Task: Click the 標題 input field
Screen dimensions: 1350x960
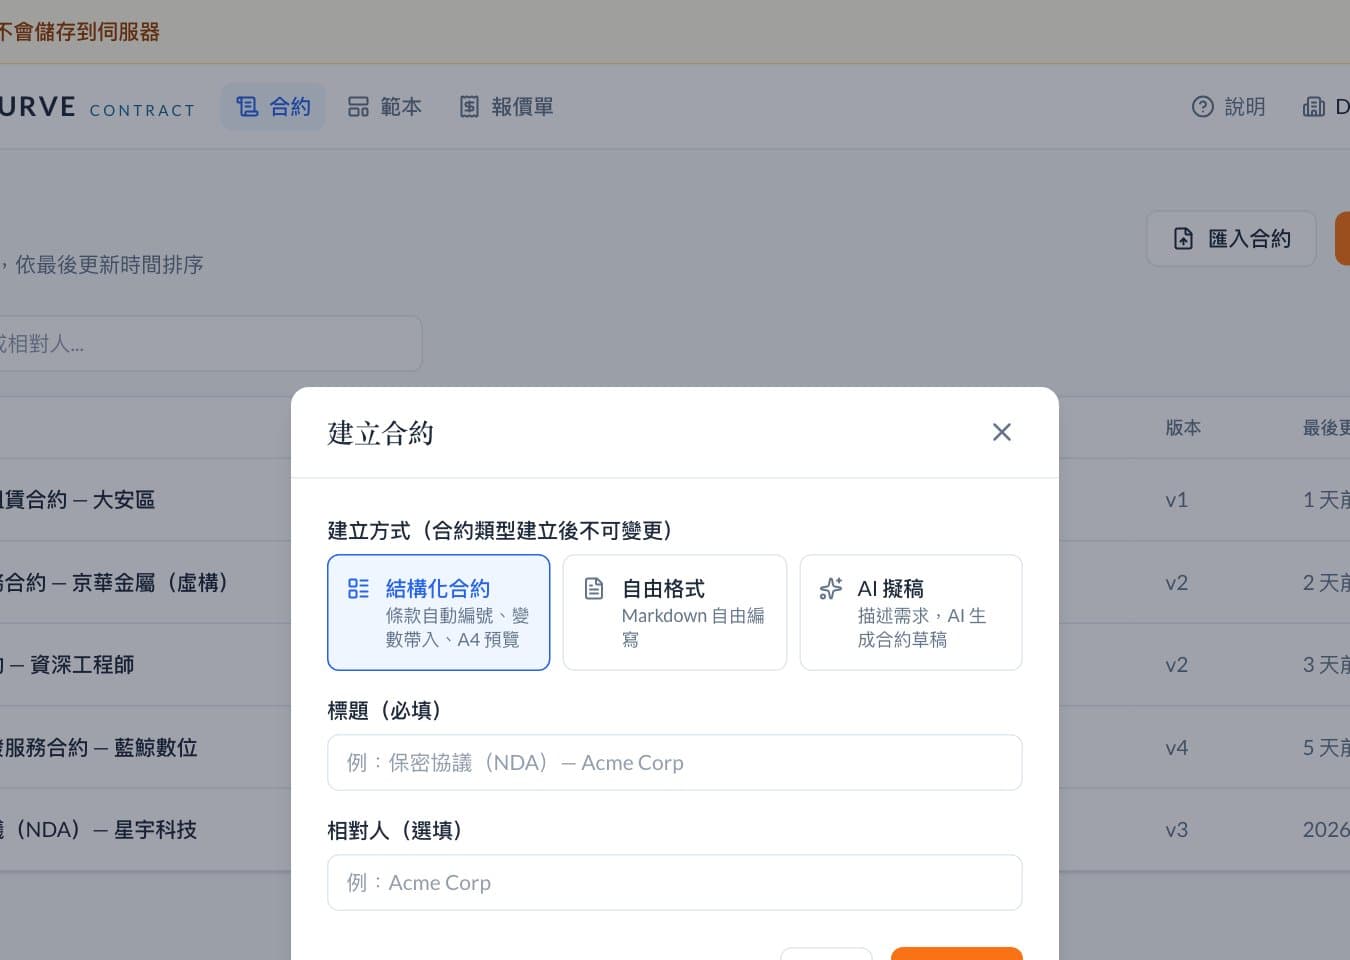Action: pyautogui.click(x=675, y=762)
